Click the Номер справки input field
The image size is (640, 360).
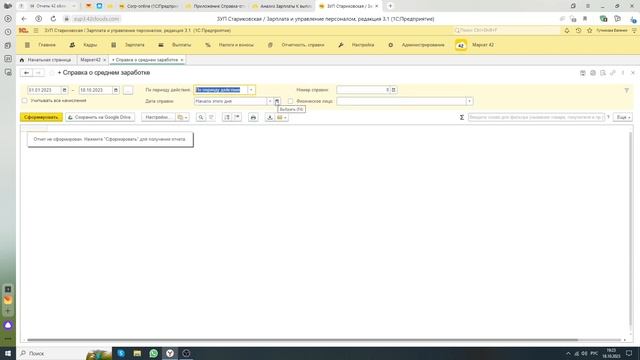[x=363, y=90]
